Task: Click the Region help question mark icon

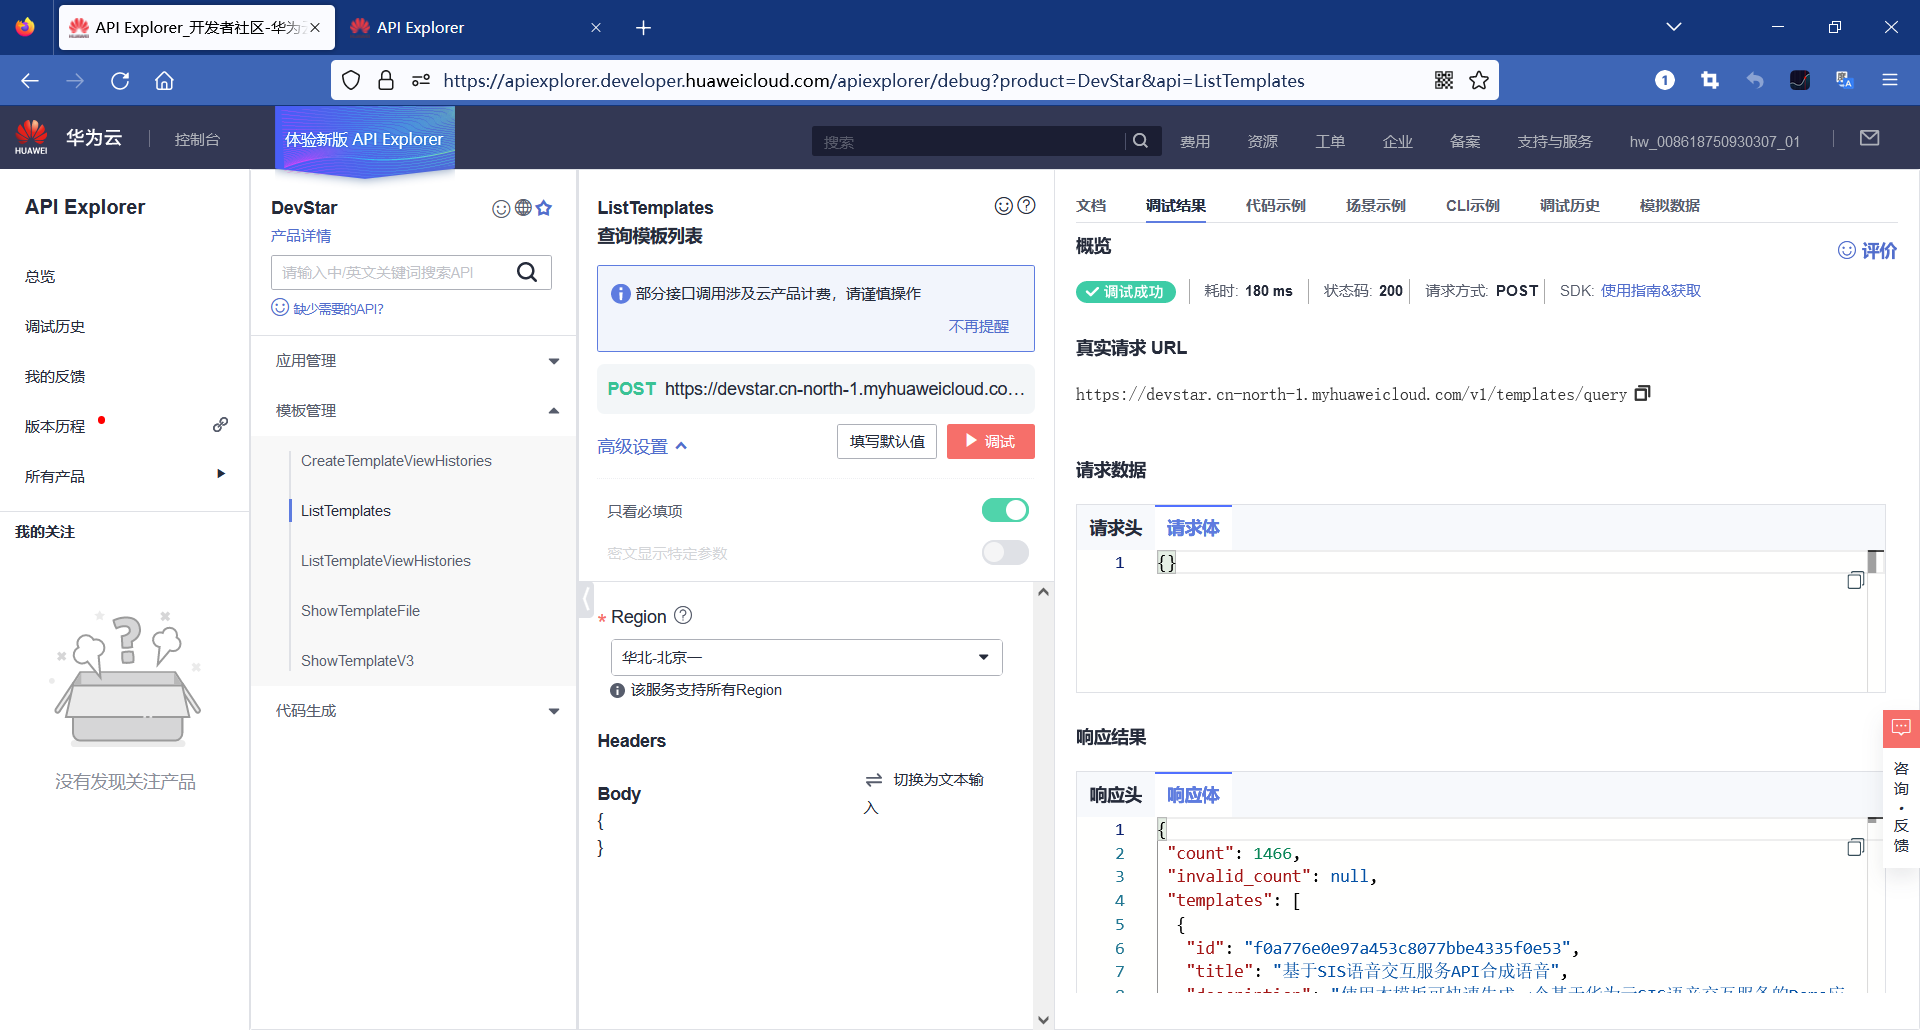Action: [x=683, y=616]
